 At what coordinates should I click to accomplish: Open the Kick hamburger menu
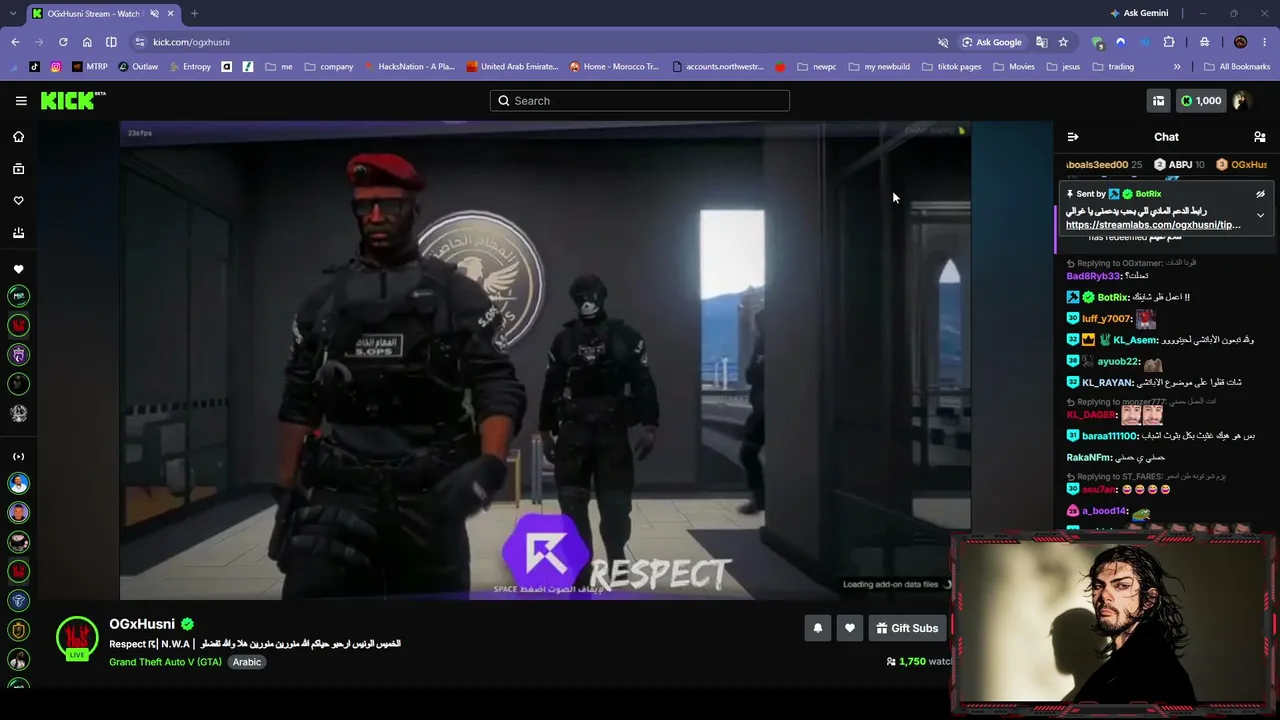tap(21, 100)
